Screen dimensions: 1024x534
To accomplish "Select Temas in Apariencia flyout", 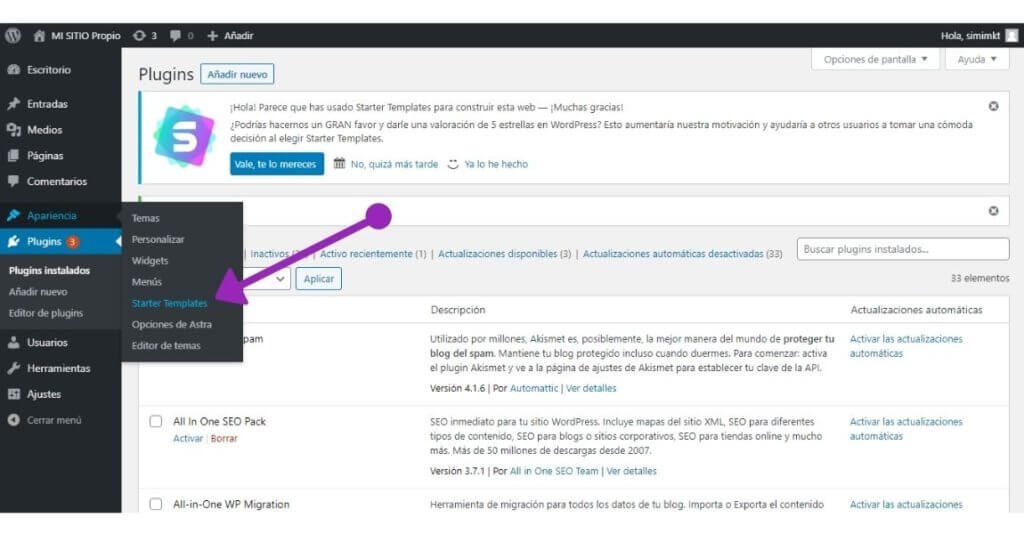I will point(146,218).
